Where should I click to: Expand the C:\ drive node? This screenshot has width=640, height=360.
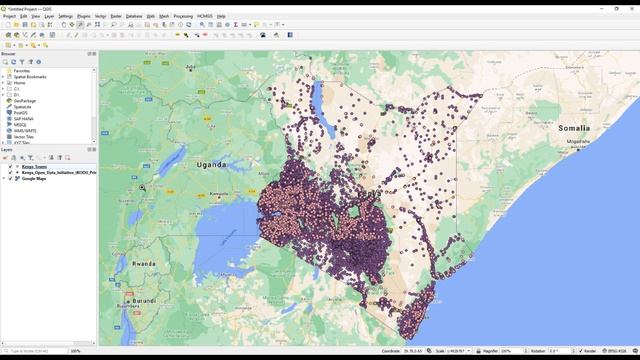3,89
